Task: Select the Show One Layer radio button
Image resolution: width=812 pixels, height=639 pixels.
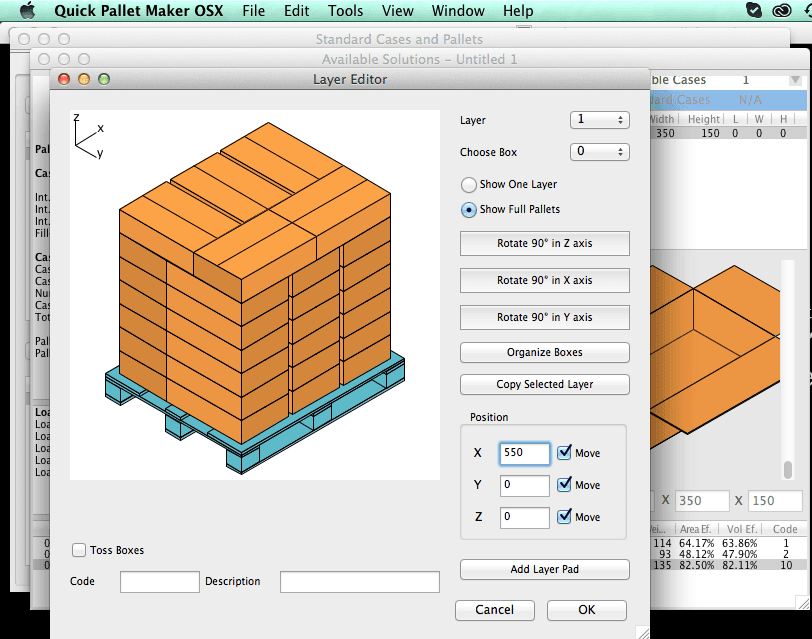Action: (468, 185)
